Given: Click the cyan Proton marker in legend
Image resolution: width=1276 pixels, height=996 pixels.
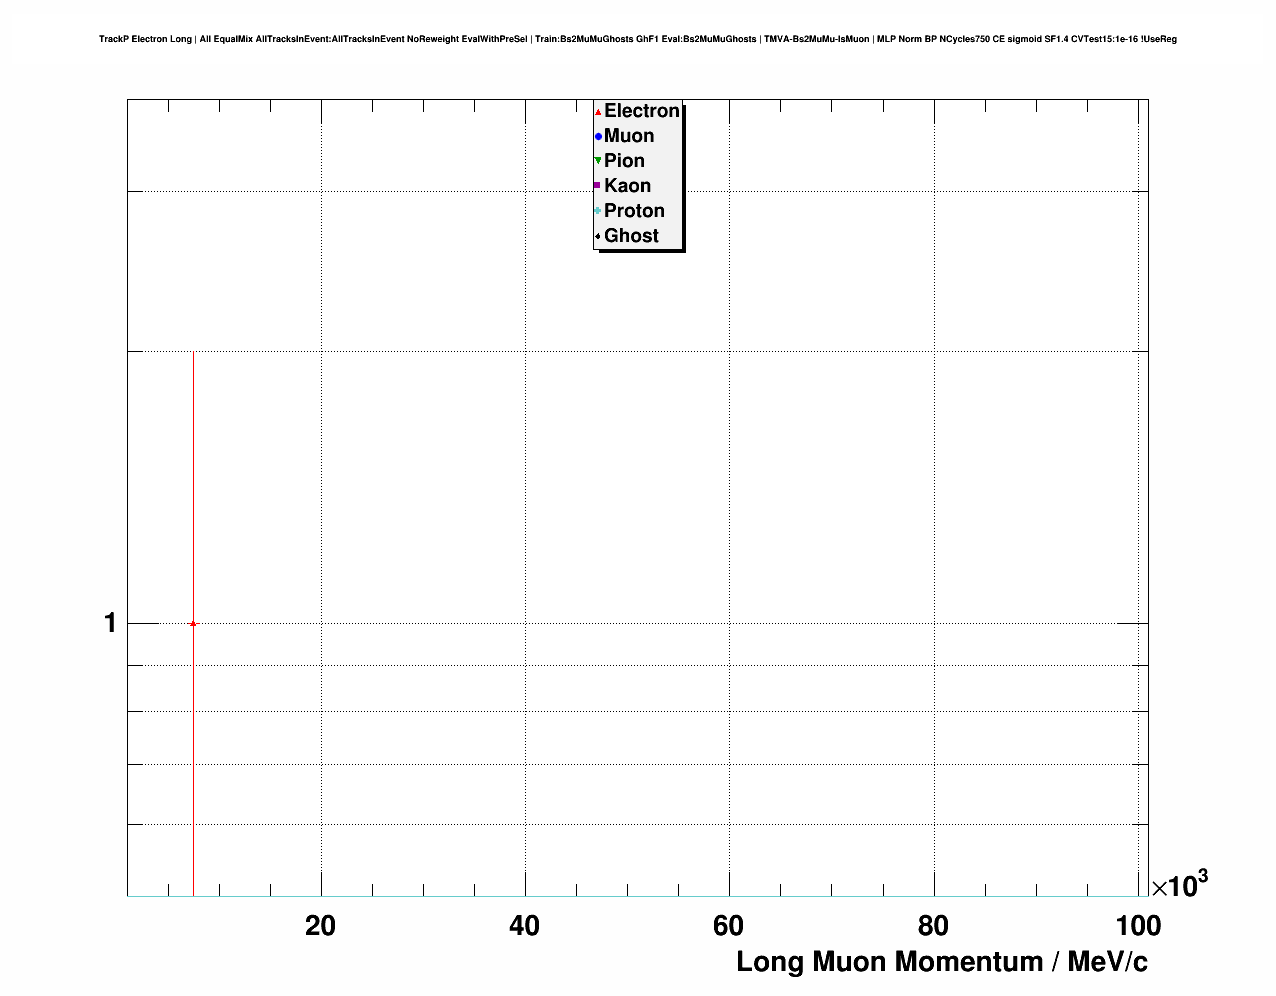Looking at the screenshot, I should pos(598,211).
